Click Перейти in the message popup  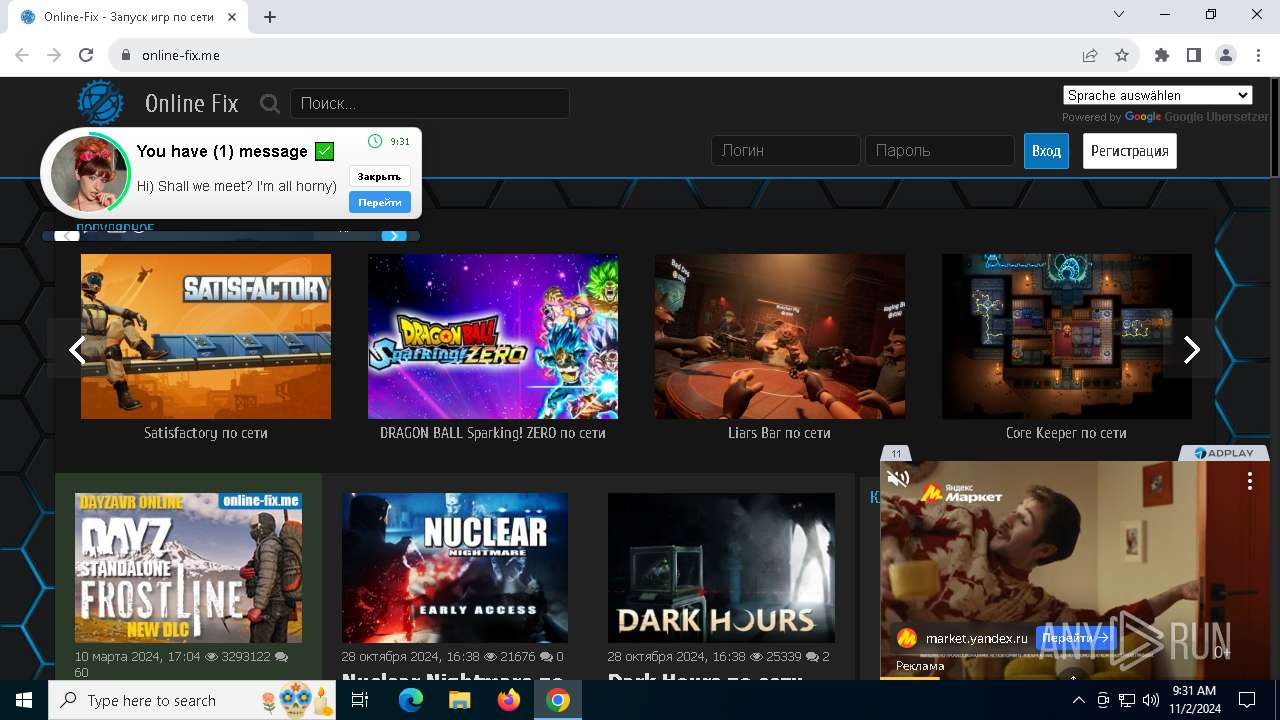pos(379,202)
